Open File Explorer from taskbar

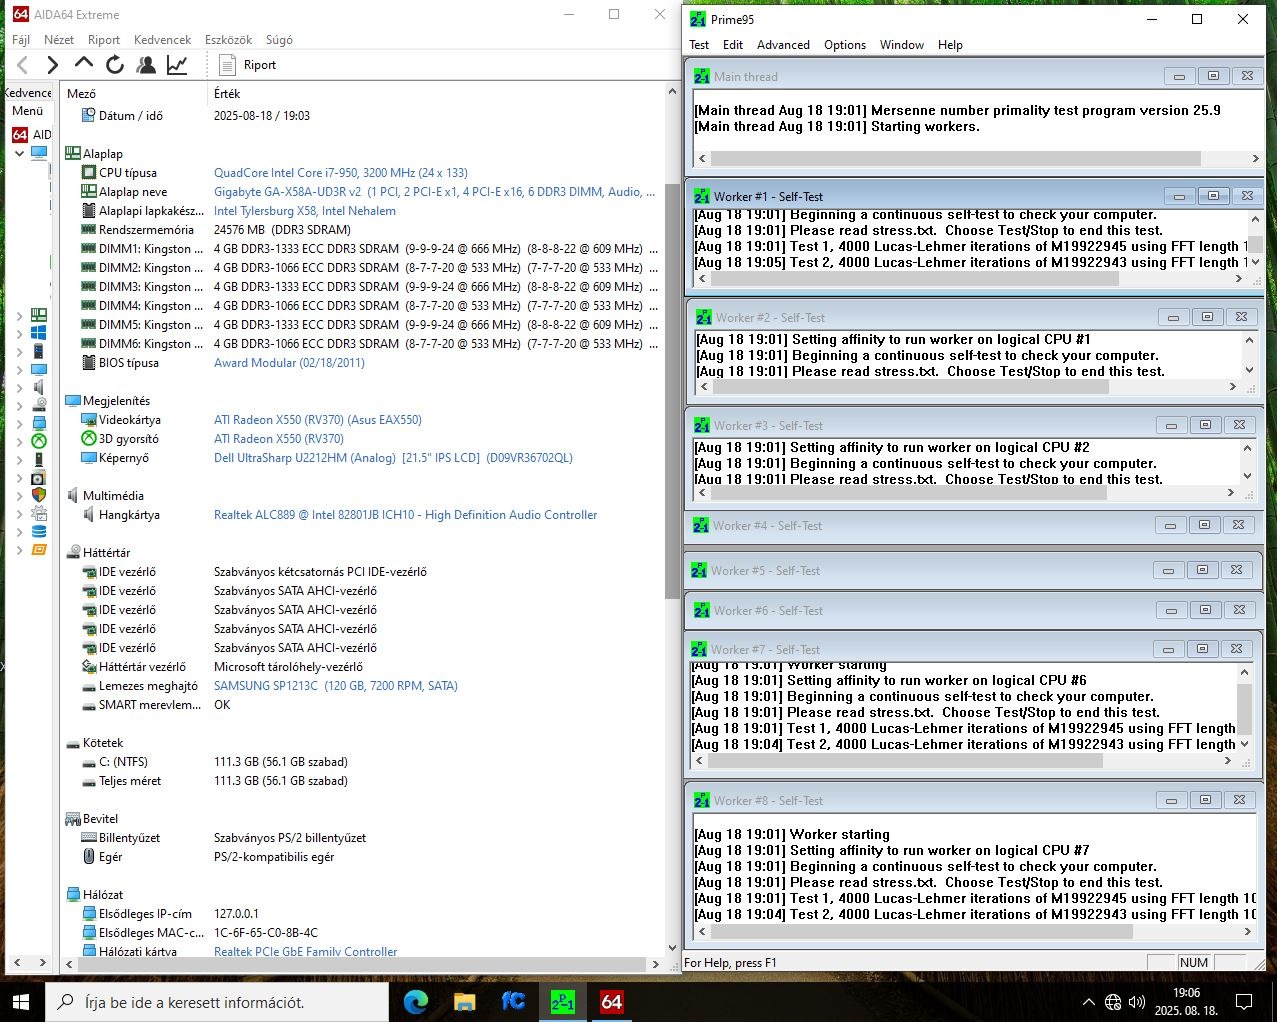pyautogui.click(x=465, y=1002)
